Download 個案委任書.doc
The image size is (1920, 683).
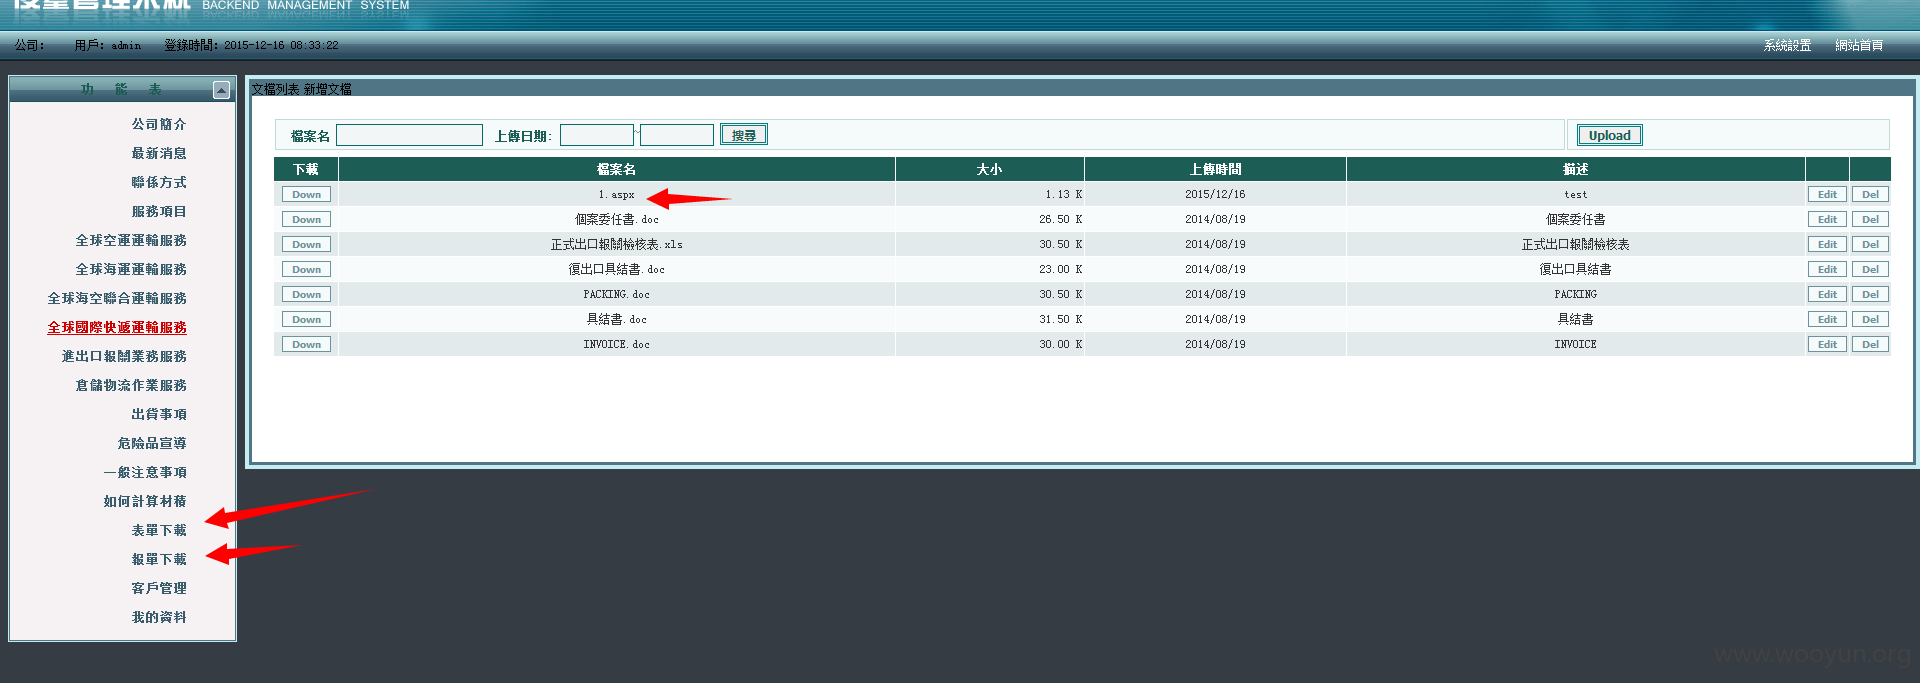click(x=307, y=220)
